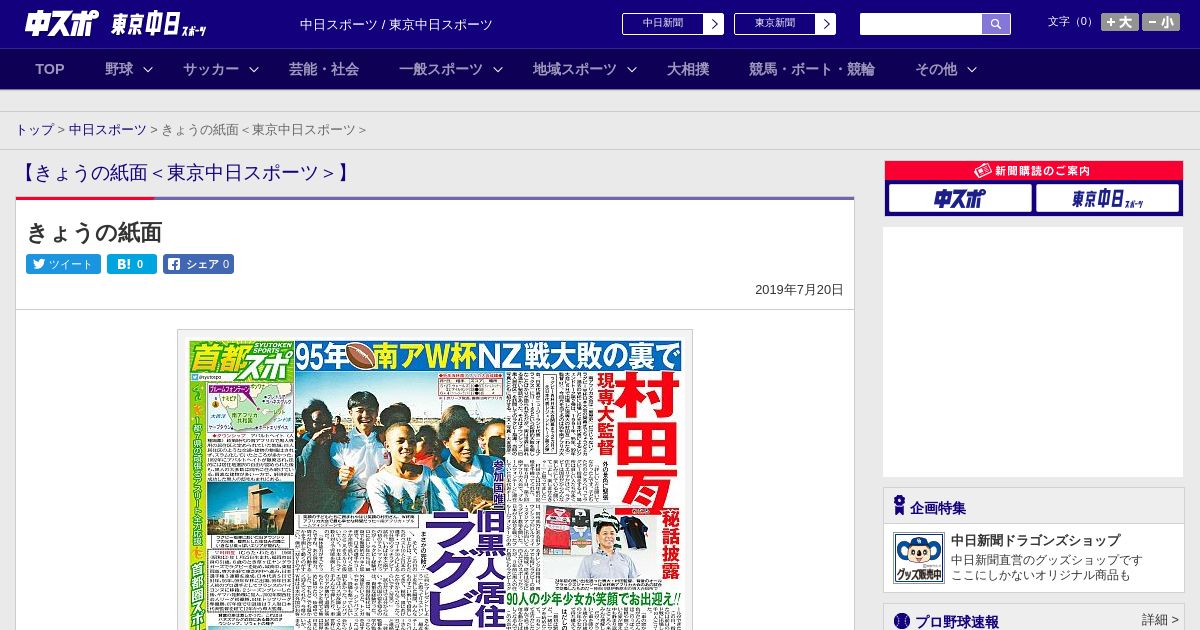Click header text 中日スポーツ / 東京中日スポーツ

click(x=396, y=24)
